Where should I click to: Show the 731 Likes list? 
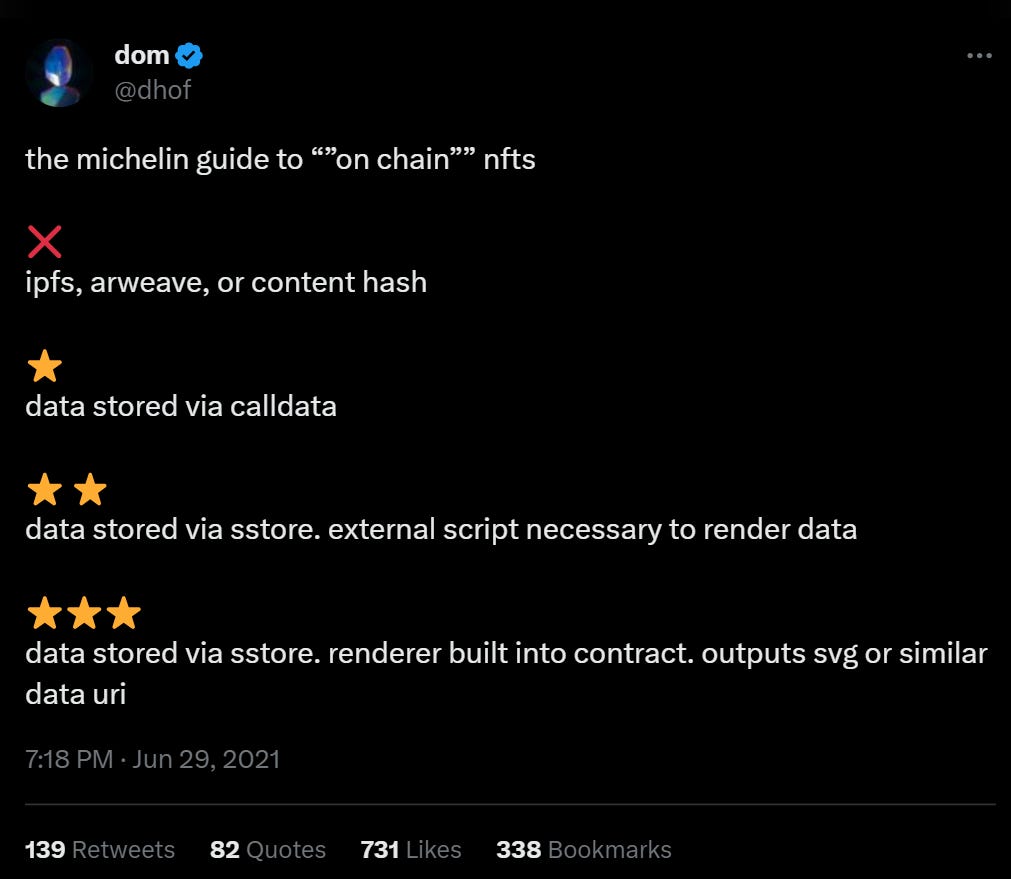click(411, 850)
